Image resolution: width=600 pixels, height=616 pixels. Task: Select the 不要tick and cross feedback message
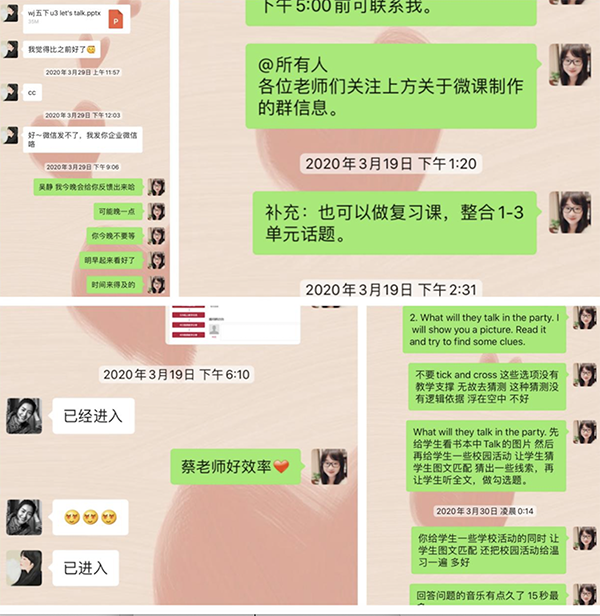(487, 387)
